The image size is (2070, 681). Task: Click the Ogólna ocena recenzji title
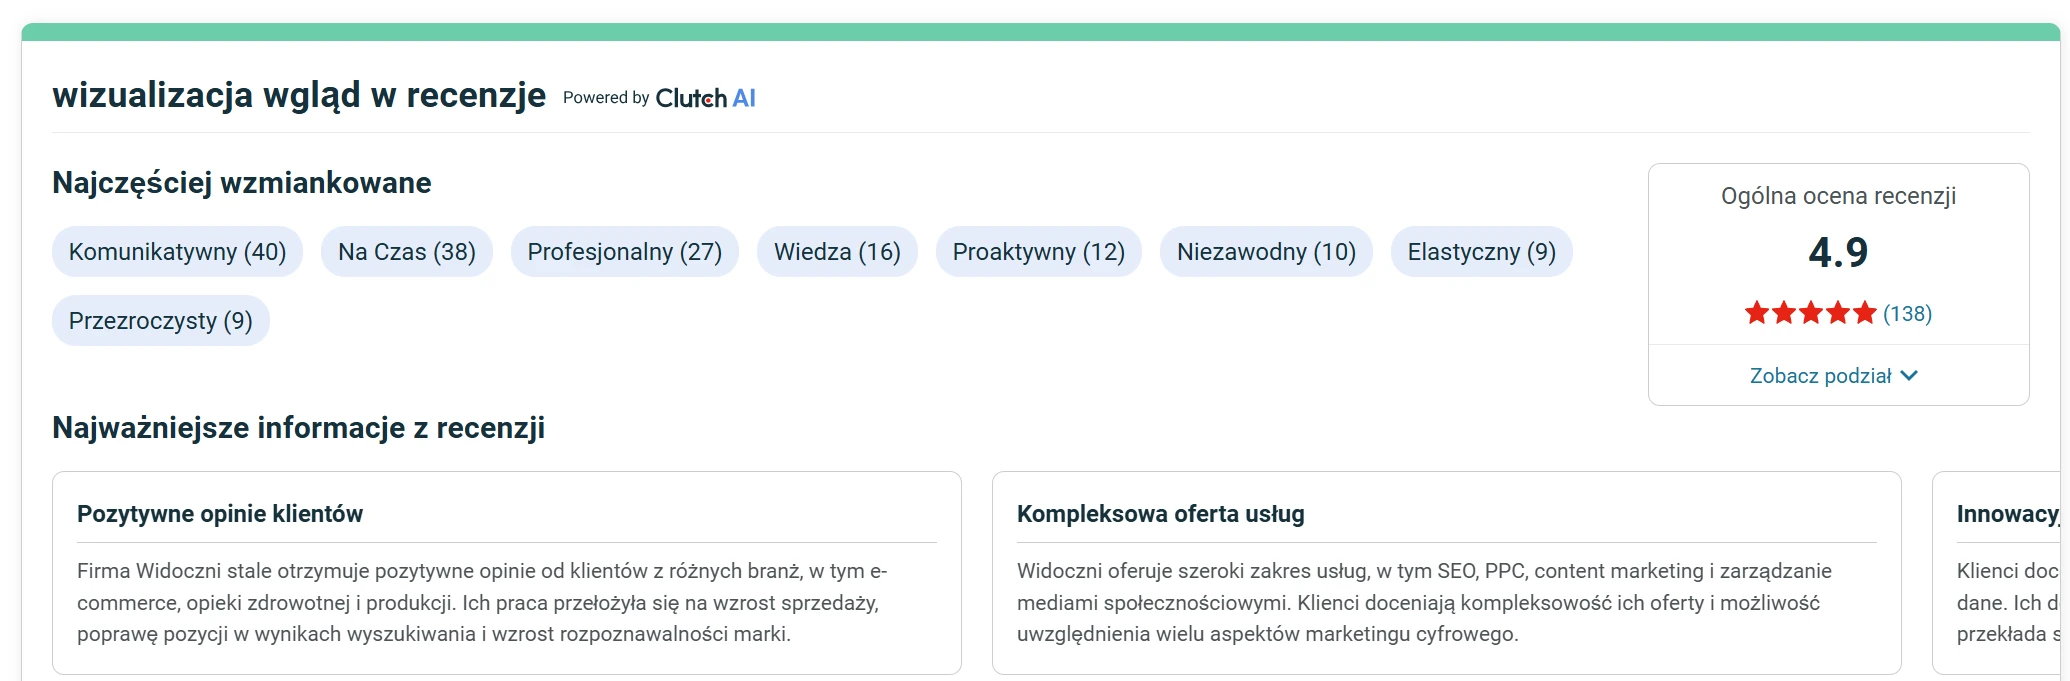pos(1838,196)
